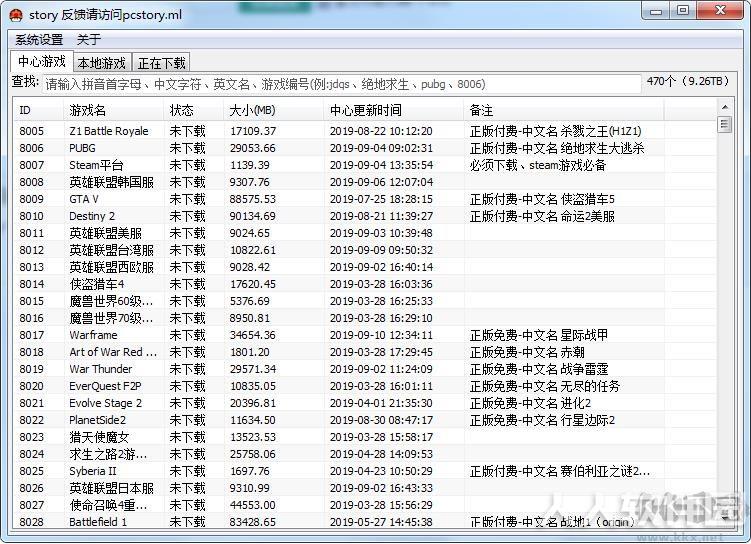Click 未下载 status in row 8019
Screen dimensions: 751x544
[187, 369]
